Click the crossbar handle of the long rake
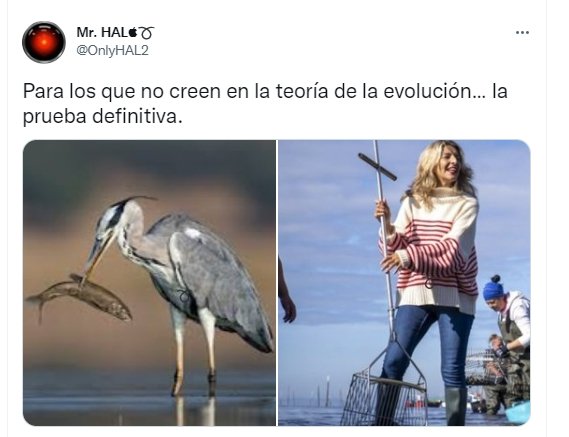 pyautogui.click(x=377, y=167)
